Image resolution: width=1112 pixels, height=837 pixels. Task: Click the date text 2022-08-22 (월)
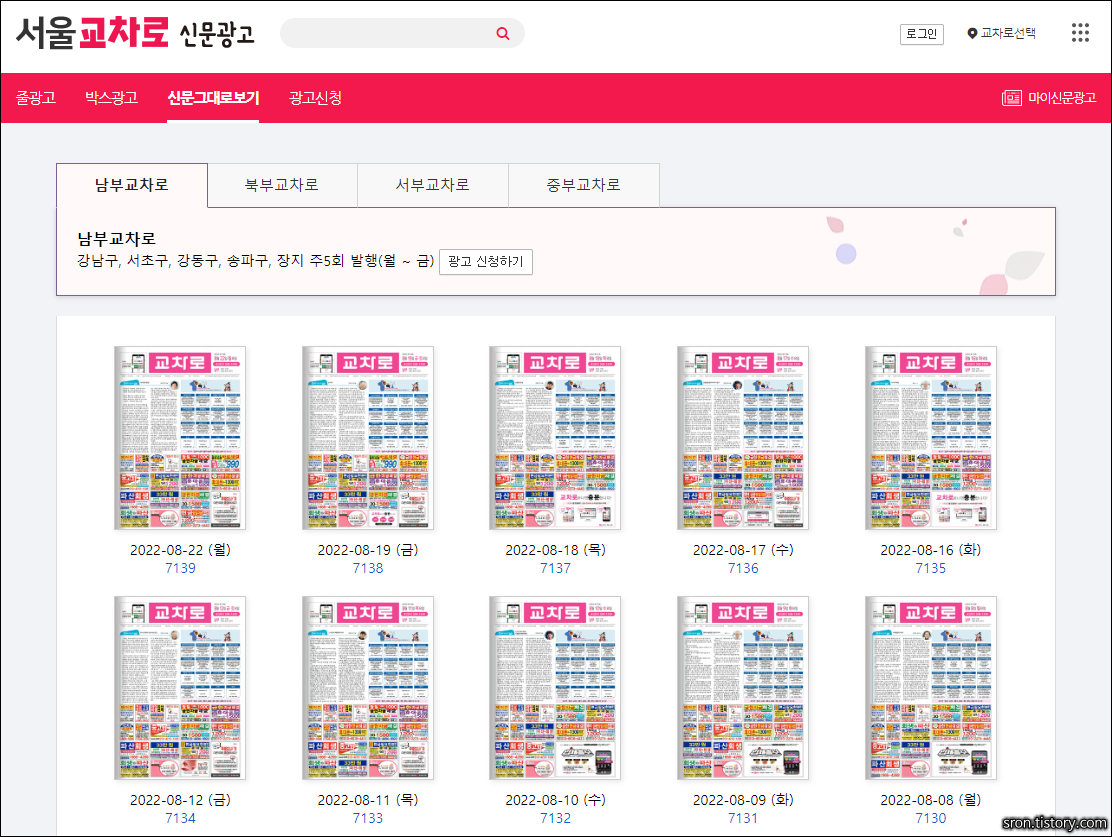(x=180, y=550)
